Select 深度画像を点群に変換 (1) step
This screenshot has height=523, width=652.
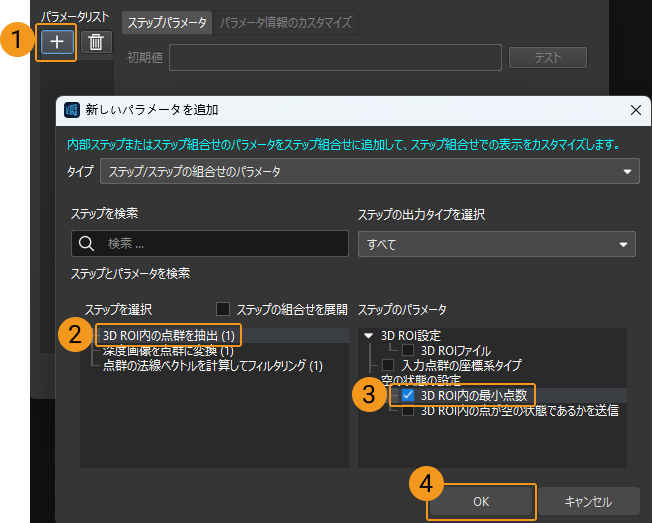point(168,351)
